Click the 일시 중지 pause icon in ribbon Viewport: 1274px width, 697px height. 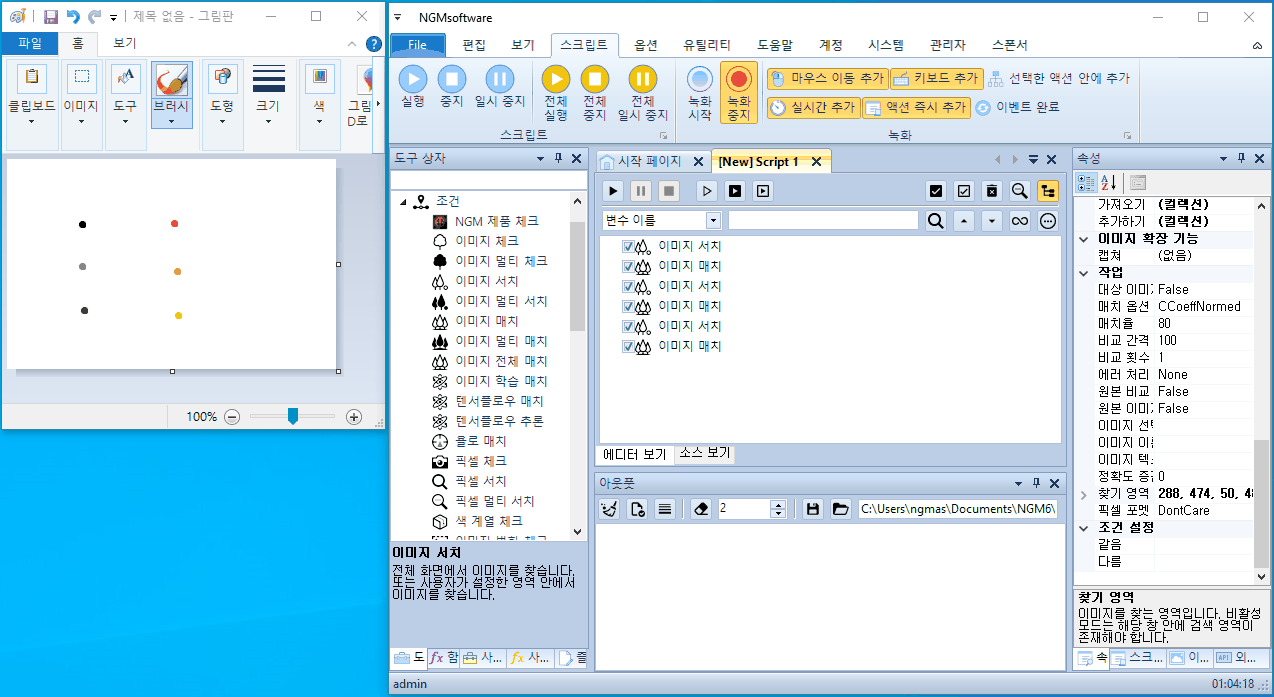[x=499, y=79]
